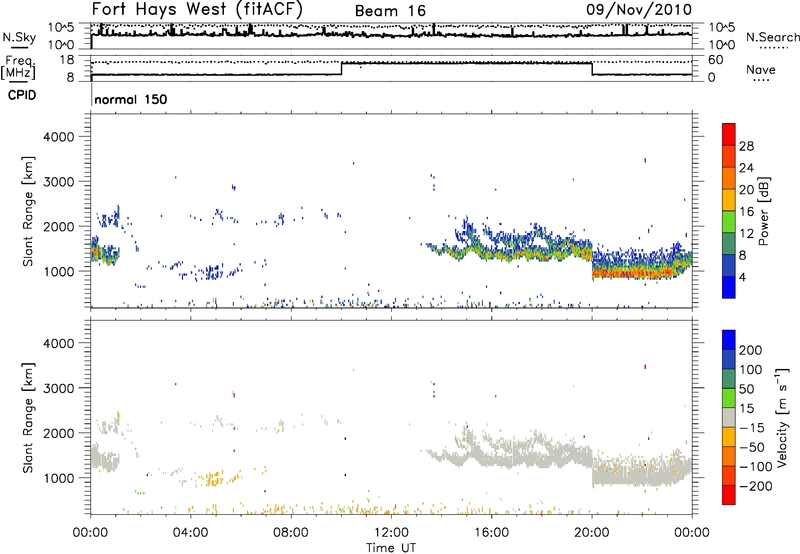This screenshot has height=554, width=800.
Task: Click the gray band in velocity colorbar
Action: 729,417
